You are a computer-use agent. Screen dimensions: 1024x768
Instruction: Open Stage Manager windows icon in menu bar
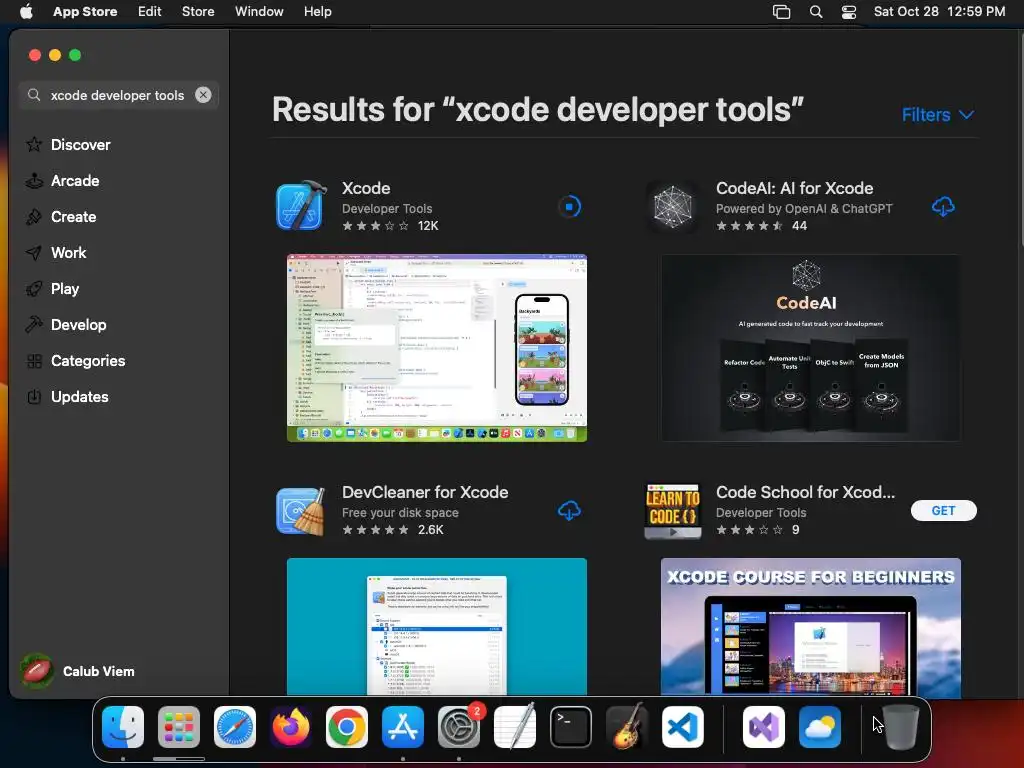(781, 11)
